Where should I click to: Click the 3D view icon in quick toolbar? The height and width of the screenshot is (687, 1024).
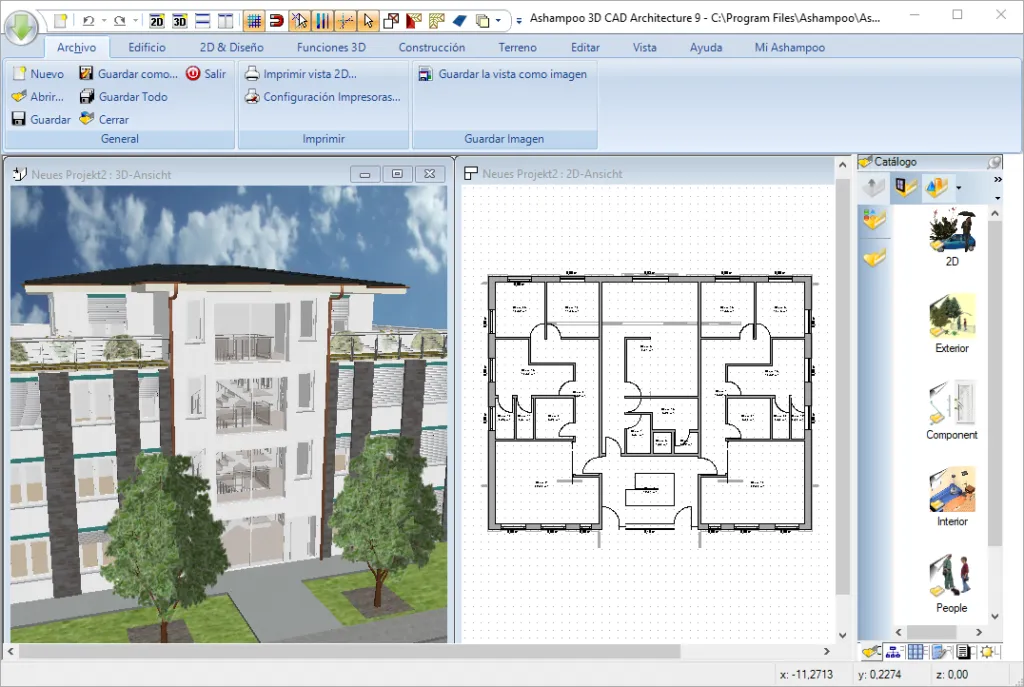[180, 20]
